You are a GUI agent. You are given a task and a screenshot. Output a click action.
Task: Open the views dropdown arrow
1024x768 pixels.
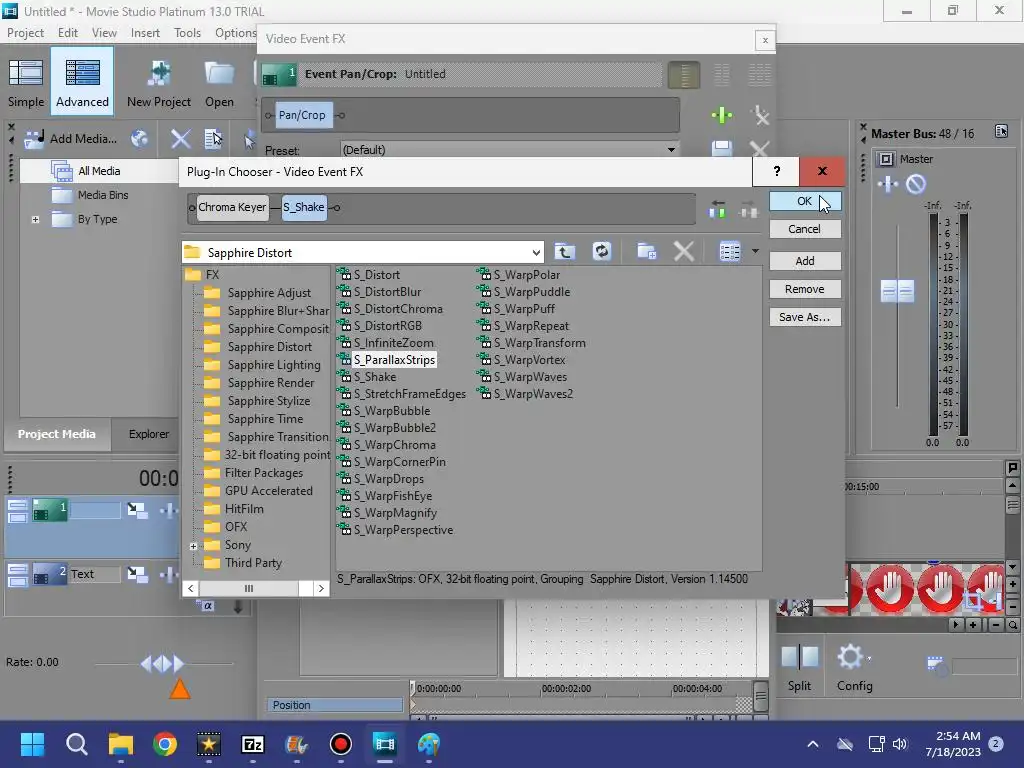[x=755, y=251]
